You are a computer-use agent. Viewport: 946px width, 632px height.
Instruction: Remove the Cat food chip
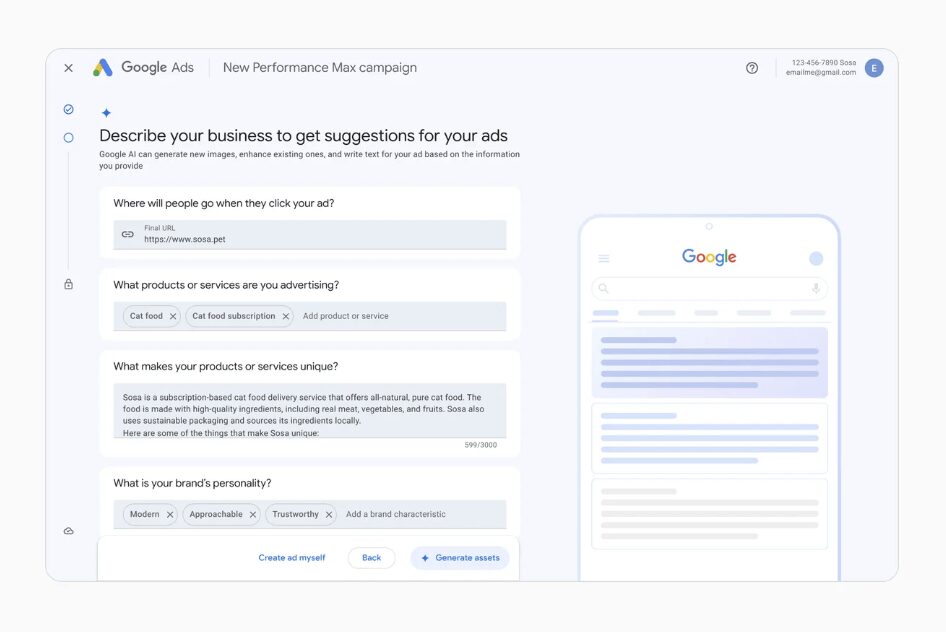click(173, 316)
